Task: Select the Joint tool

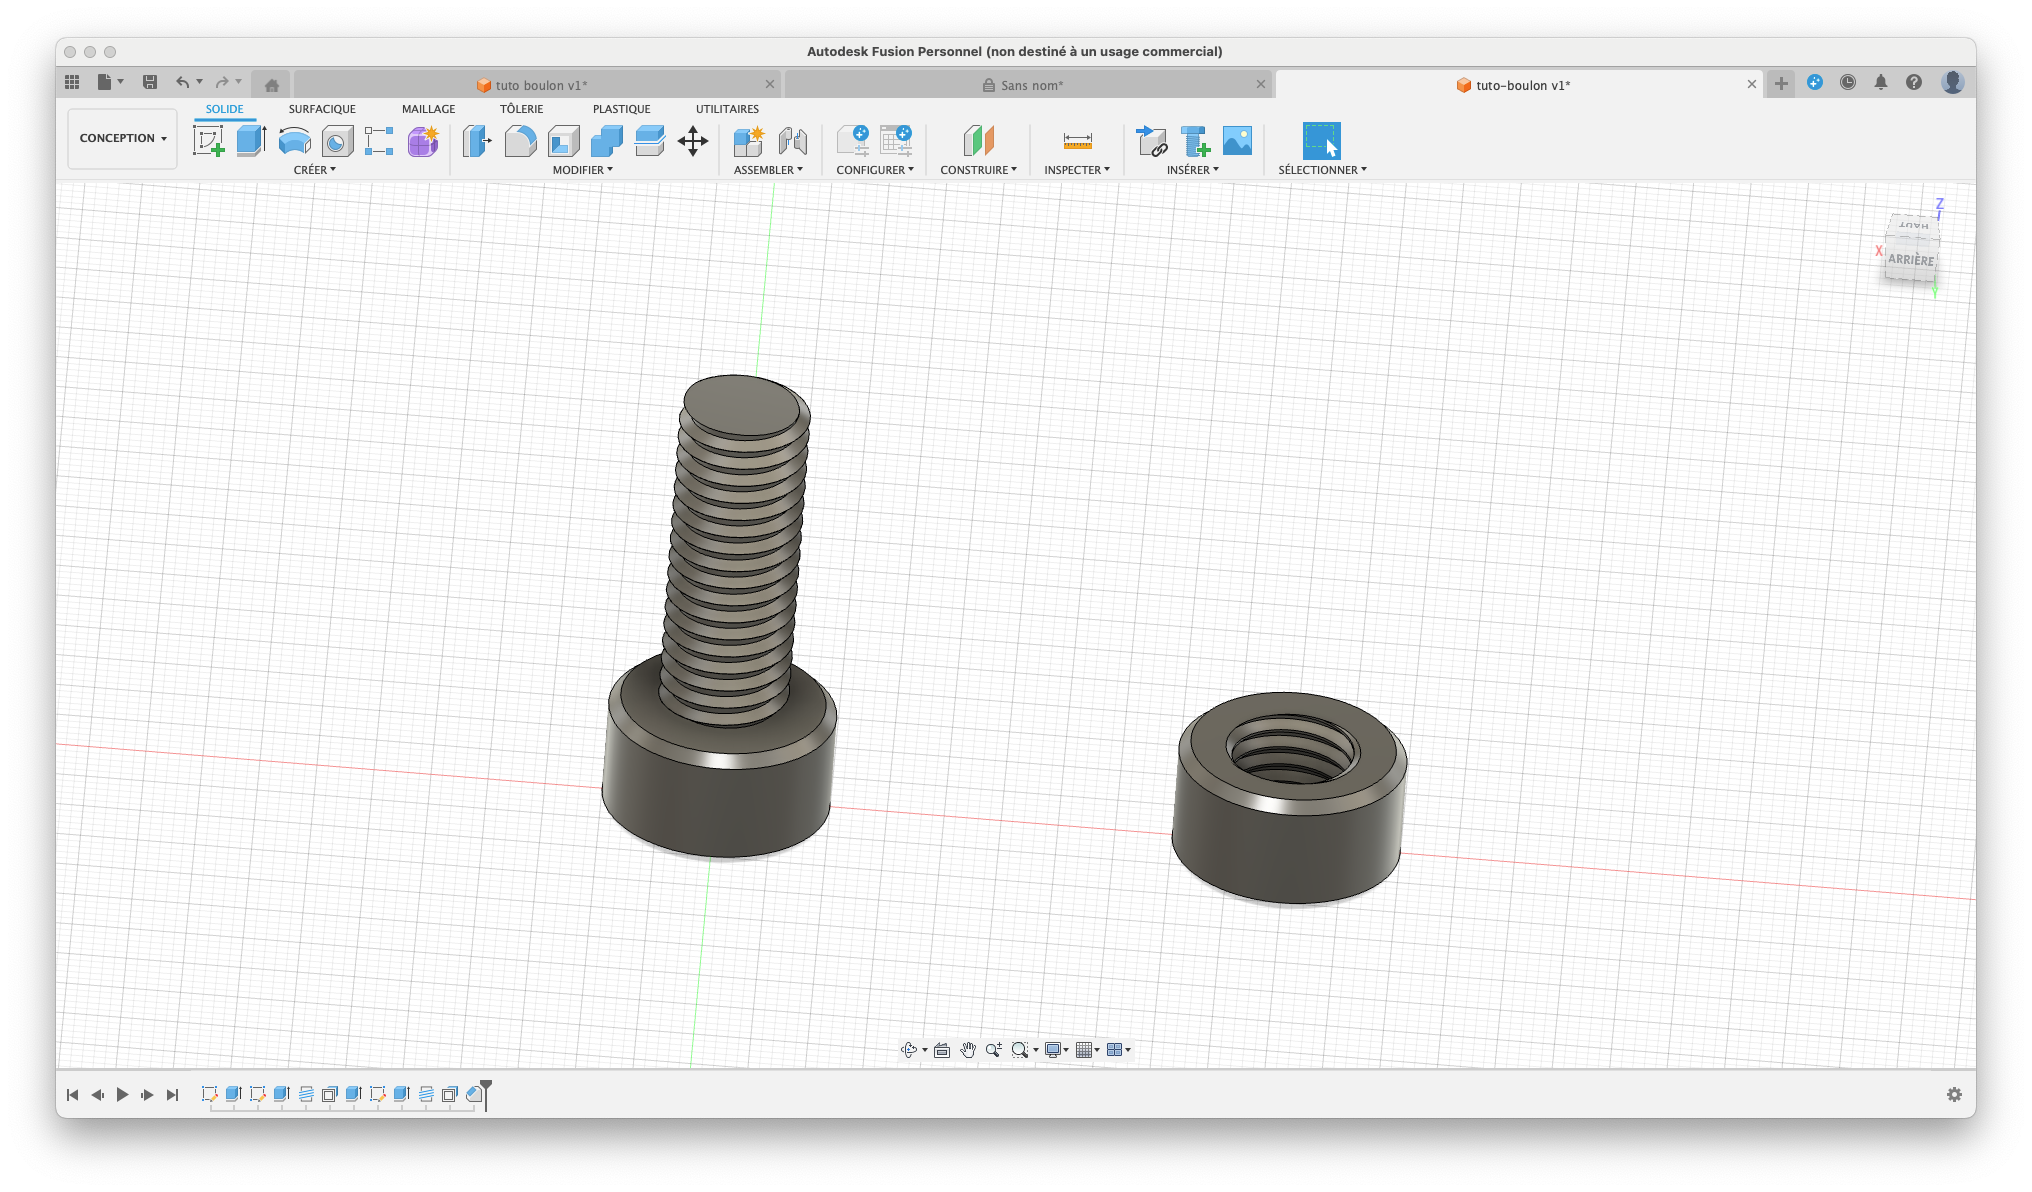Action: click(x=792, y=141)
